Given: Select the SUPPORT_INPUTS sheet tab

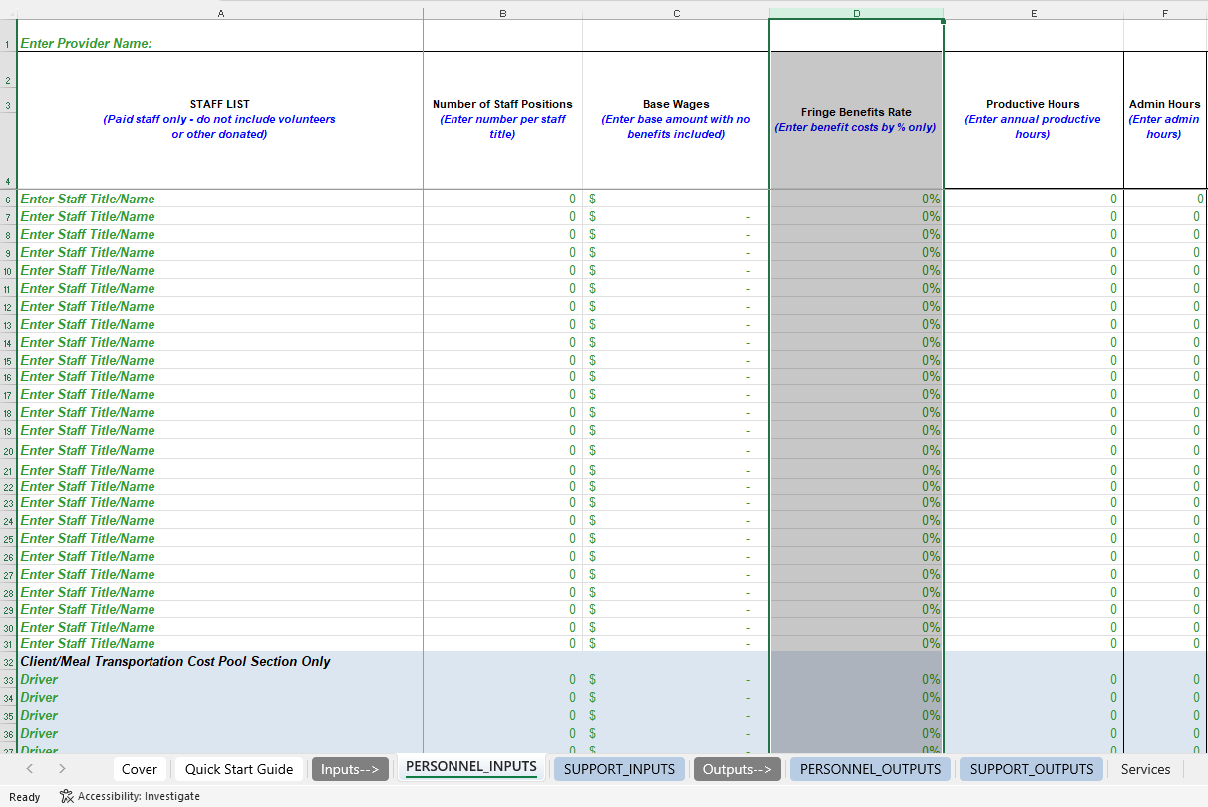Looking at the screenshot, I should click(x=619, y=769).
